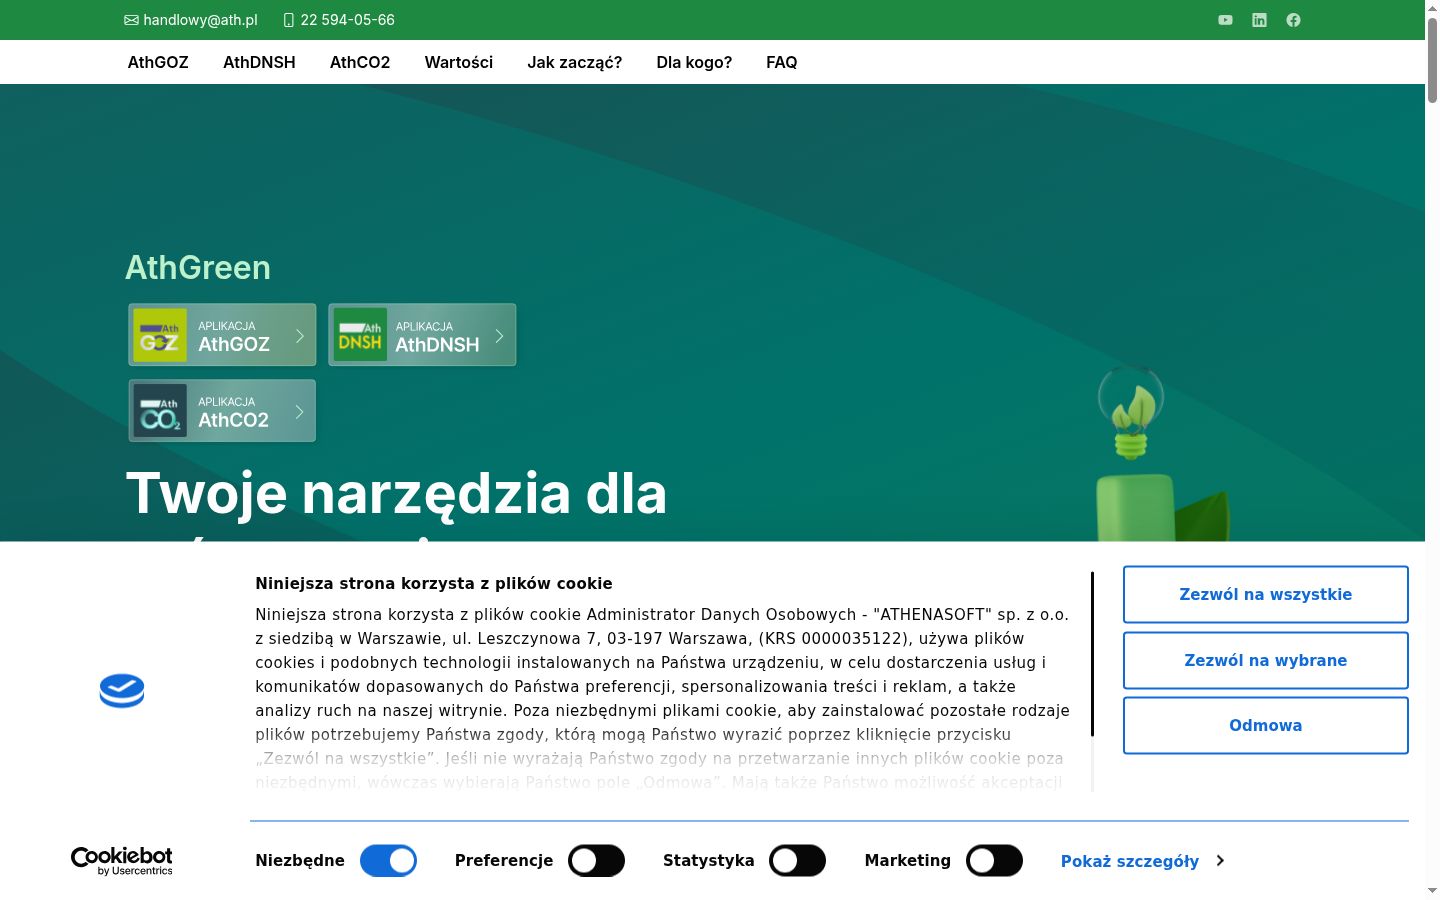Click the Statystyka label
Screen dimensions: 1440x900
(709, 860)
